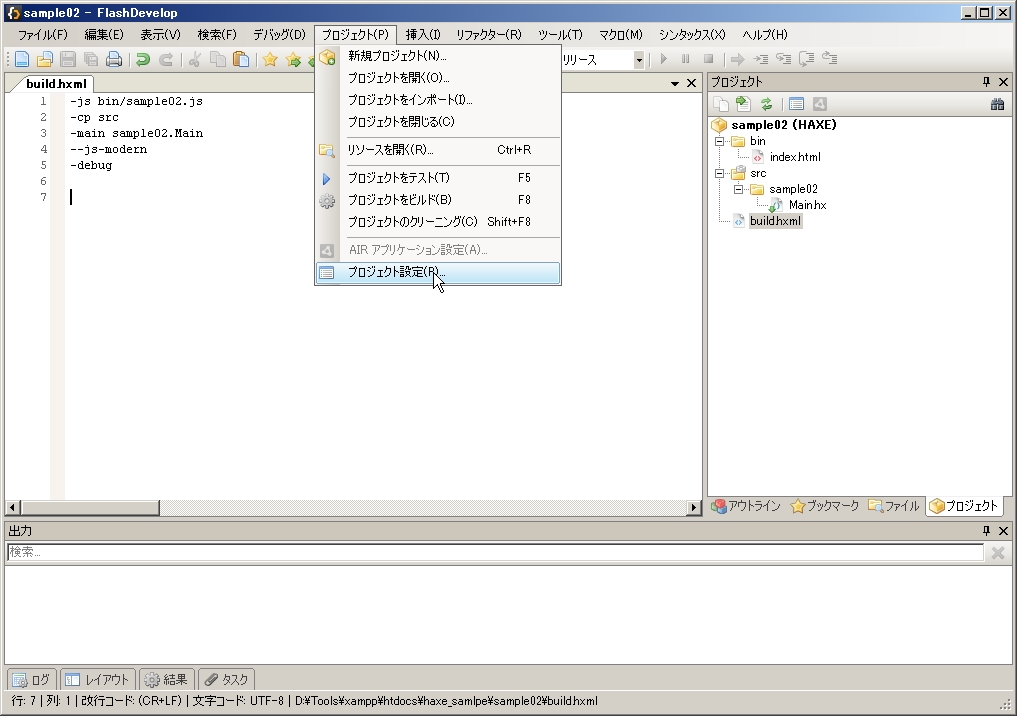Collapse the src folder node
Image resolution: width=1017 pixels, height=716 pixels.
[x=719, y=173]
